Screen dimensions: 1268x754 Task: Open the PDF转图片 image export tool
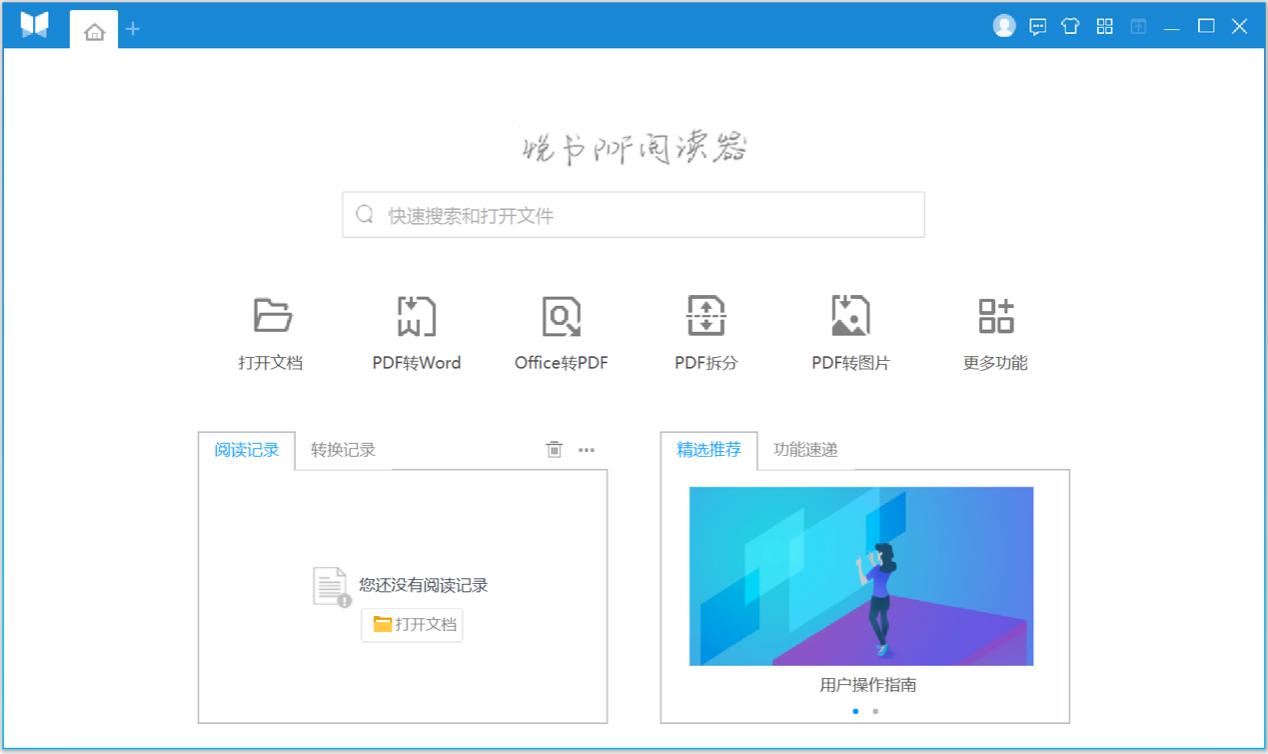point(849,330)
